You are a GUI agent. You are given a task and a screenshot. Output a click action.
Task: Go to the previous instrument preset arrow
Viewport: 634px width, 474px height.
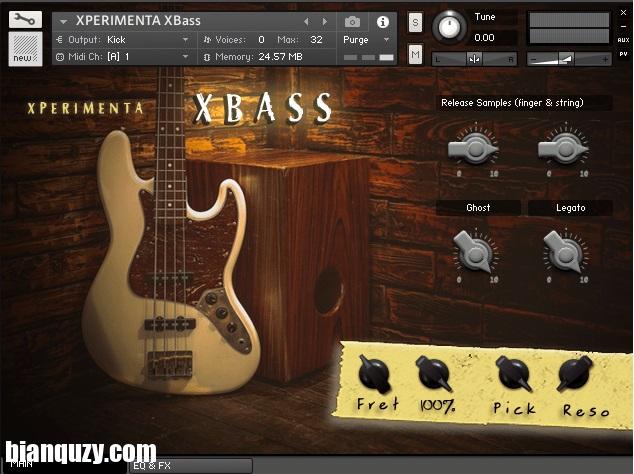[307, 21]
